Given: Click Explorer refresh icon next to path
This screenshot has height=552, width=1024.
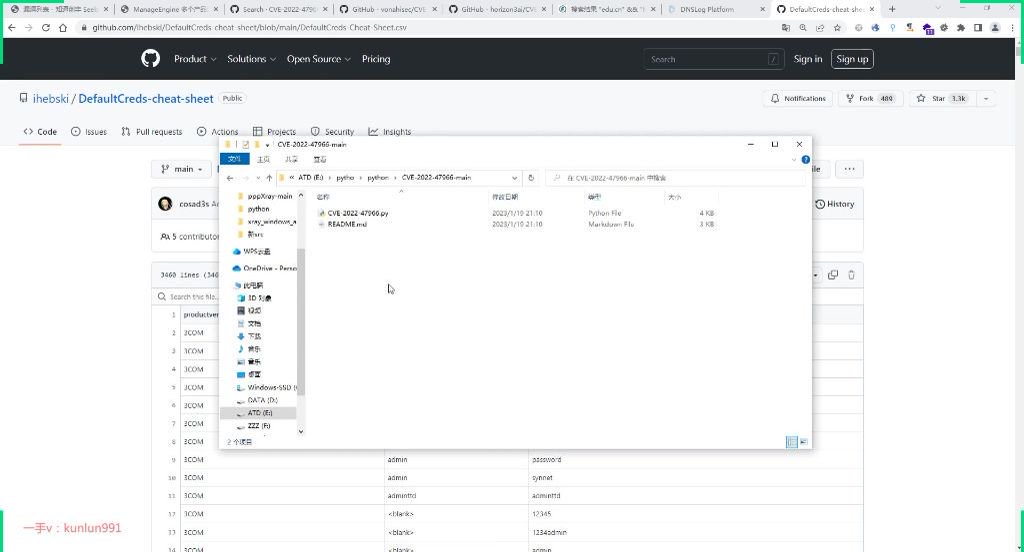Looking at the screenshot, I should tap(531, 178).
